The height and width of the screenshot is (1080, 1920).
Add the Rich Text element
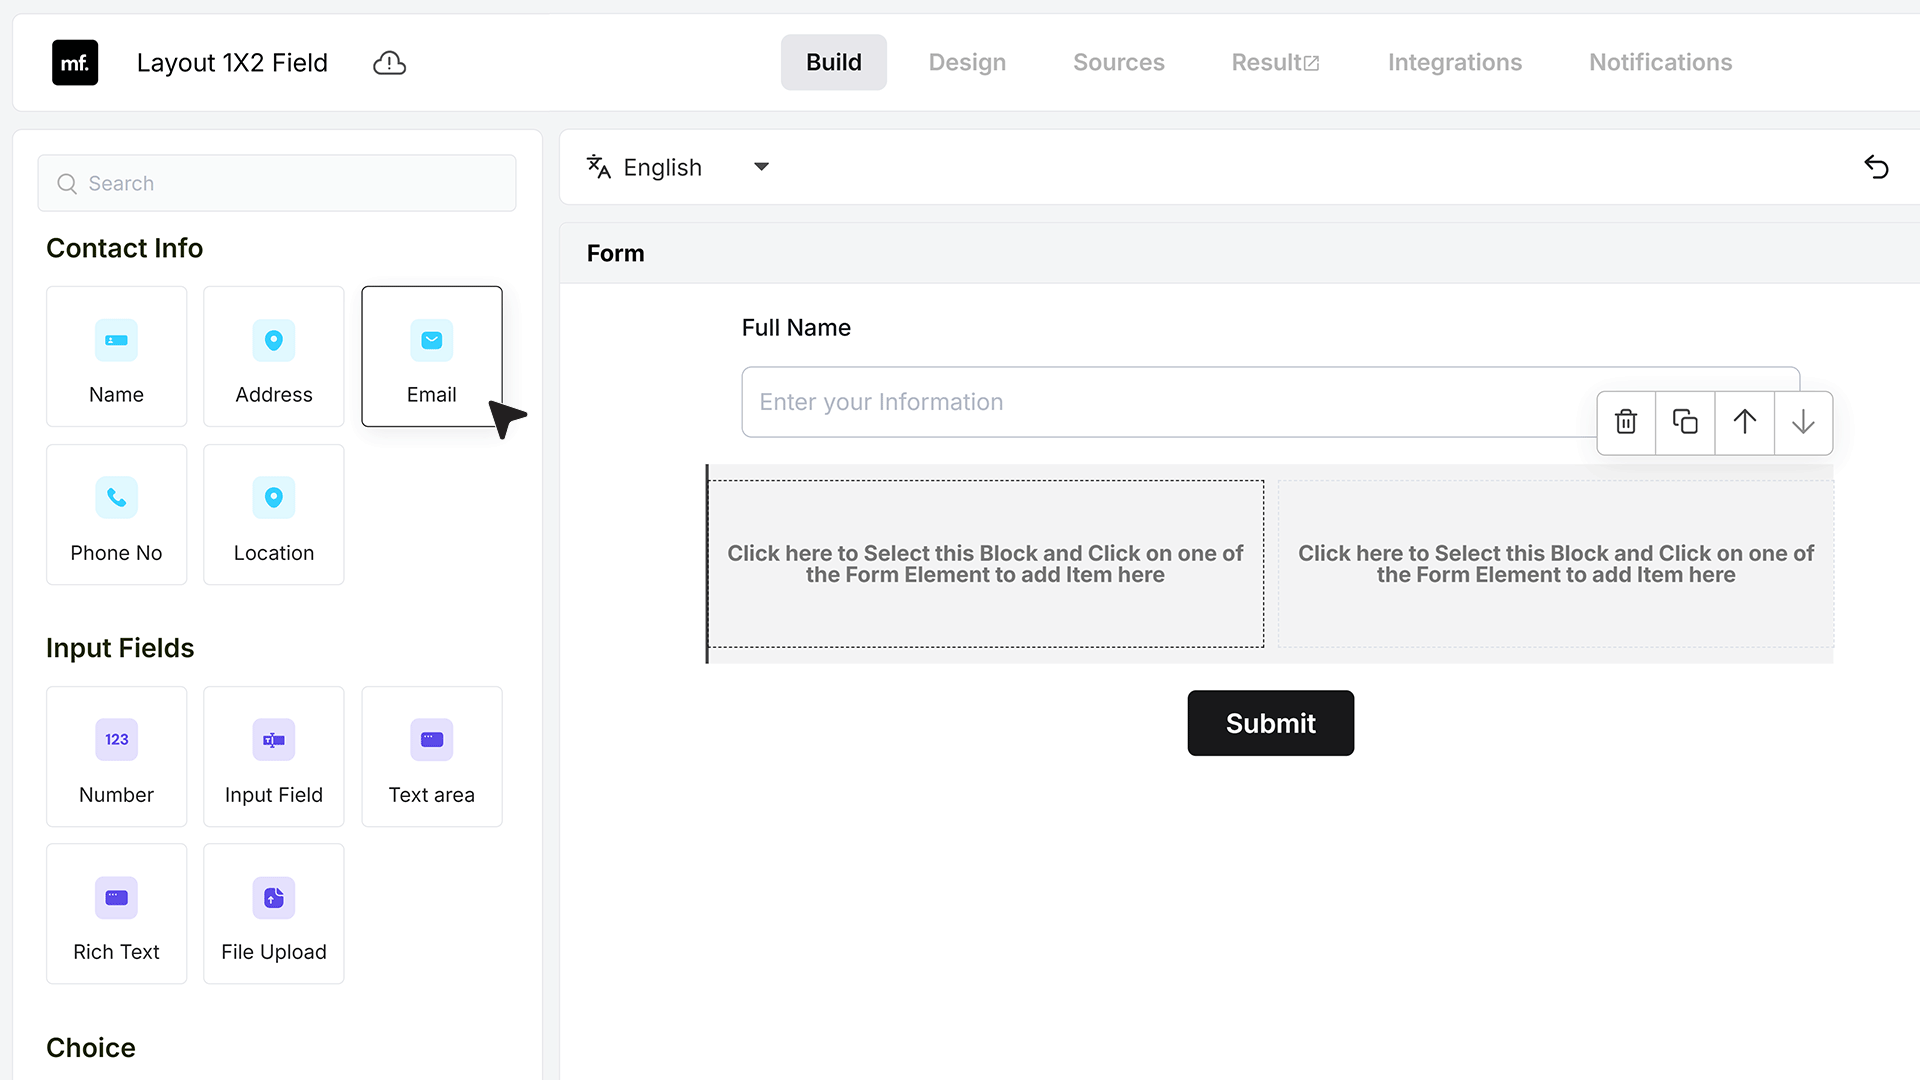[116, 913]
